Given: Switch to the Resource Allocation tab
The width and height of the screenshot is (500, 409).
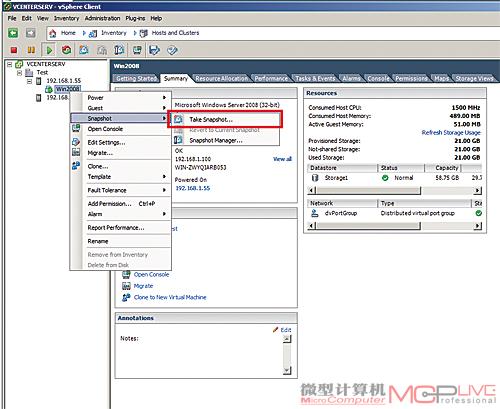Looking at the screenshot, I should (x=222, y=78).
